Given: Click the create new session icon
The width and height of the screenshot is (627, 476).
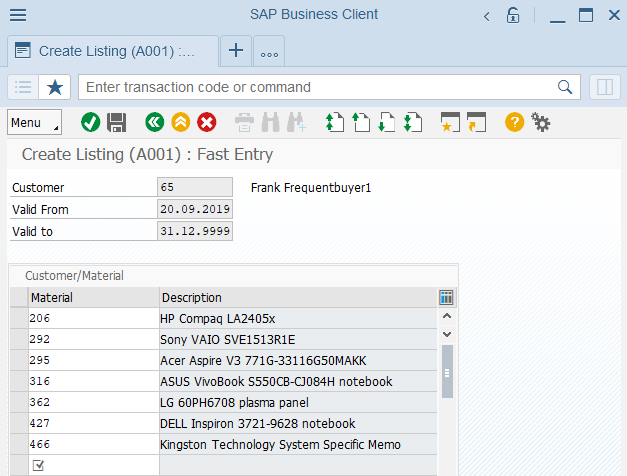Looking at the screenshot, I should [x=450, y=122].
